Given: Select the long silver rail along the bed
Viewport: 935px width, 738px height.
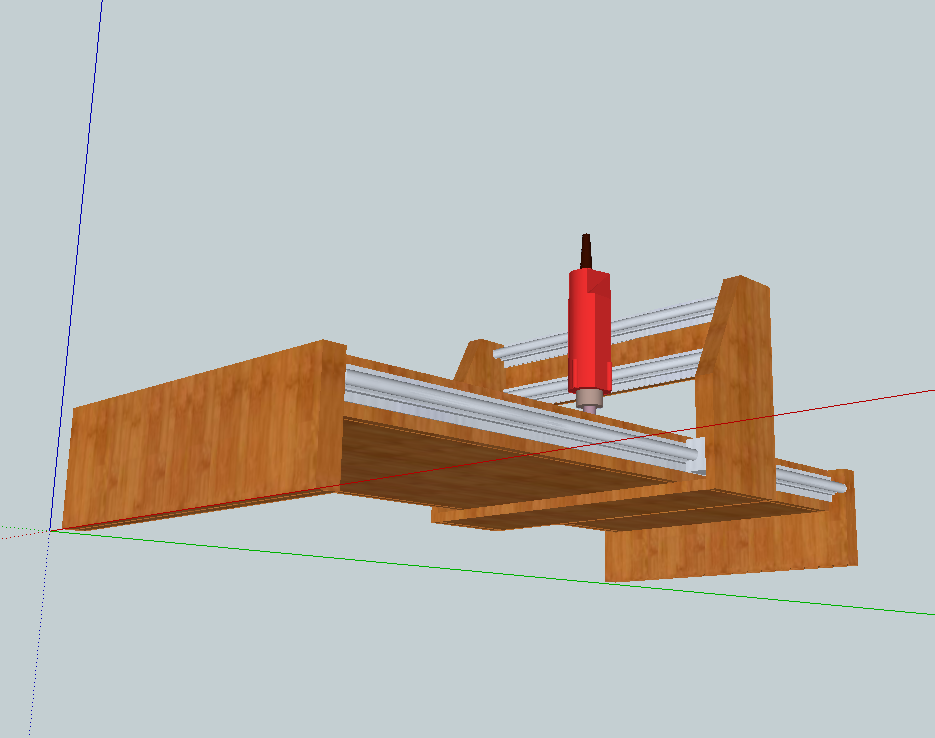Looking at the screenshot, I should coord(522,418).
